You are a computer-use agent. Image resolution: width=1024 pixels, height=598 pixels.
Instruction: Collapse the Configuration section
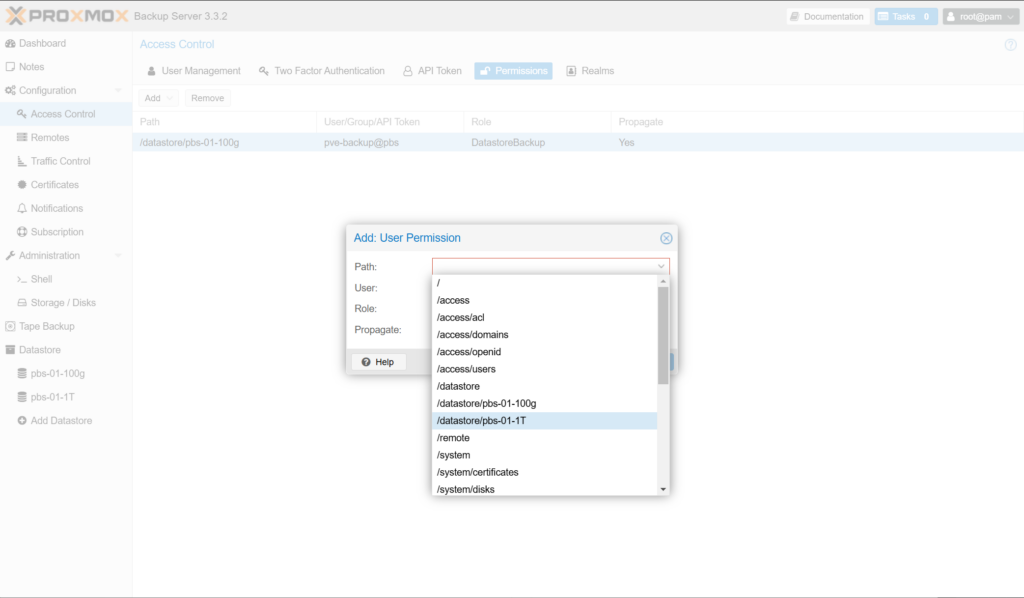pos(119,90)
